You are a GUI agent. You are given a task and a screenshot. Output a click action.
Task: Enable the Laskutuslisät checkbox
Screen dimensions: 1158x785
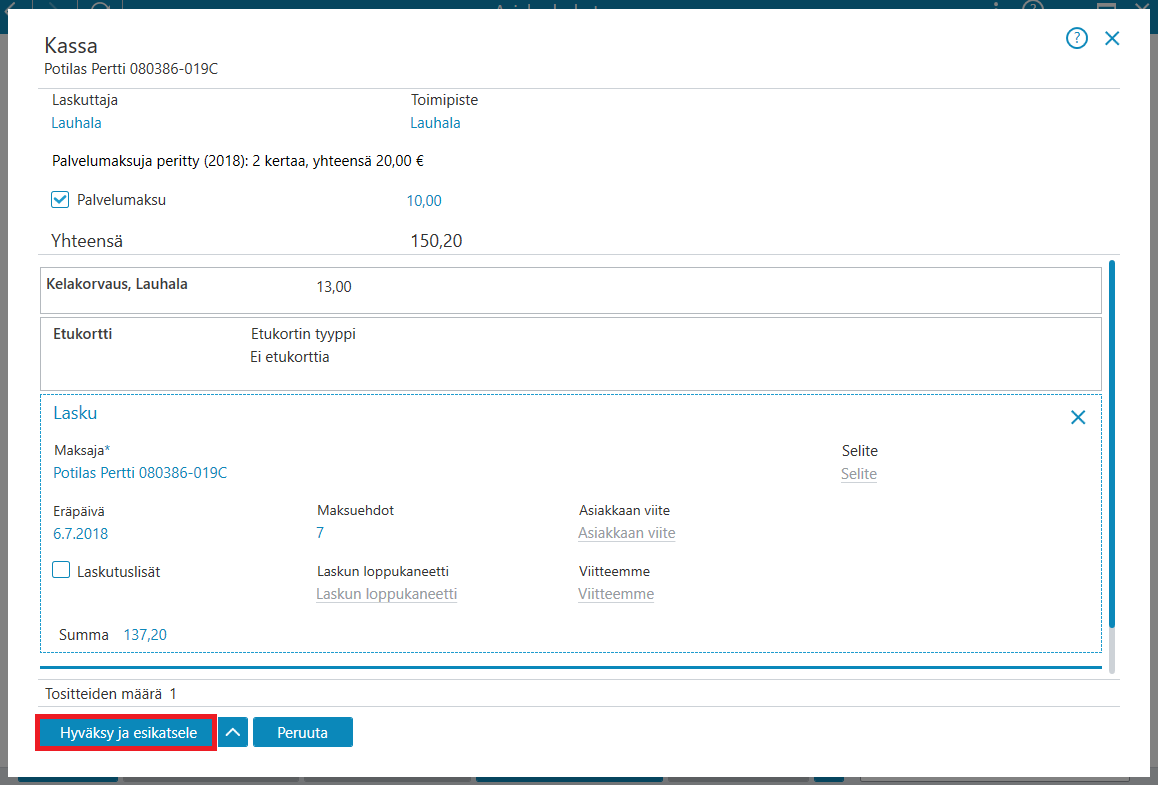[61, 570]
